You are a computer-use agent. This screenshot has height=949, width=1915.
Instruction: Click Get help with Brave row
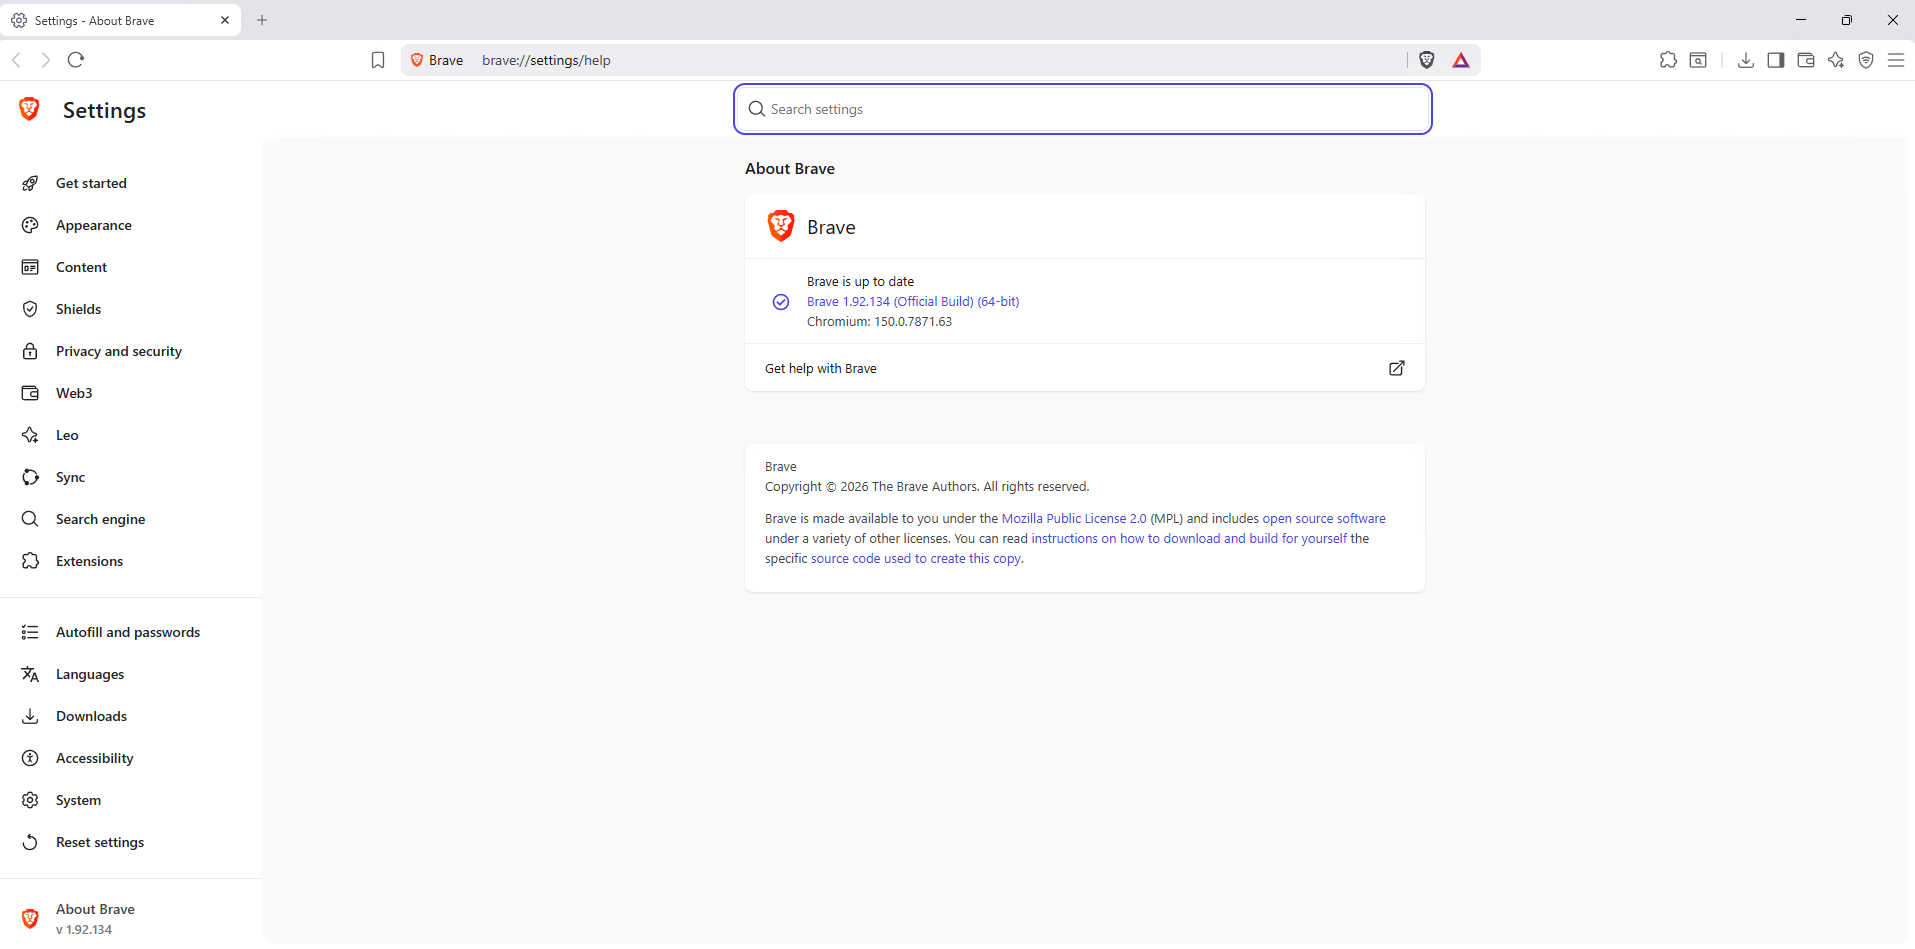tap(1085, 368)
